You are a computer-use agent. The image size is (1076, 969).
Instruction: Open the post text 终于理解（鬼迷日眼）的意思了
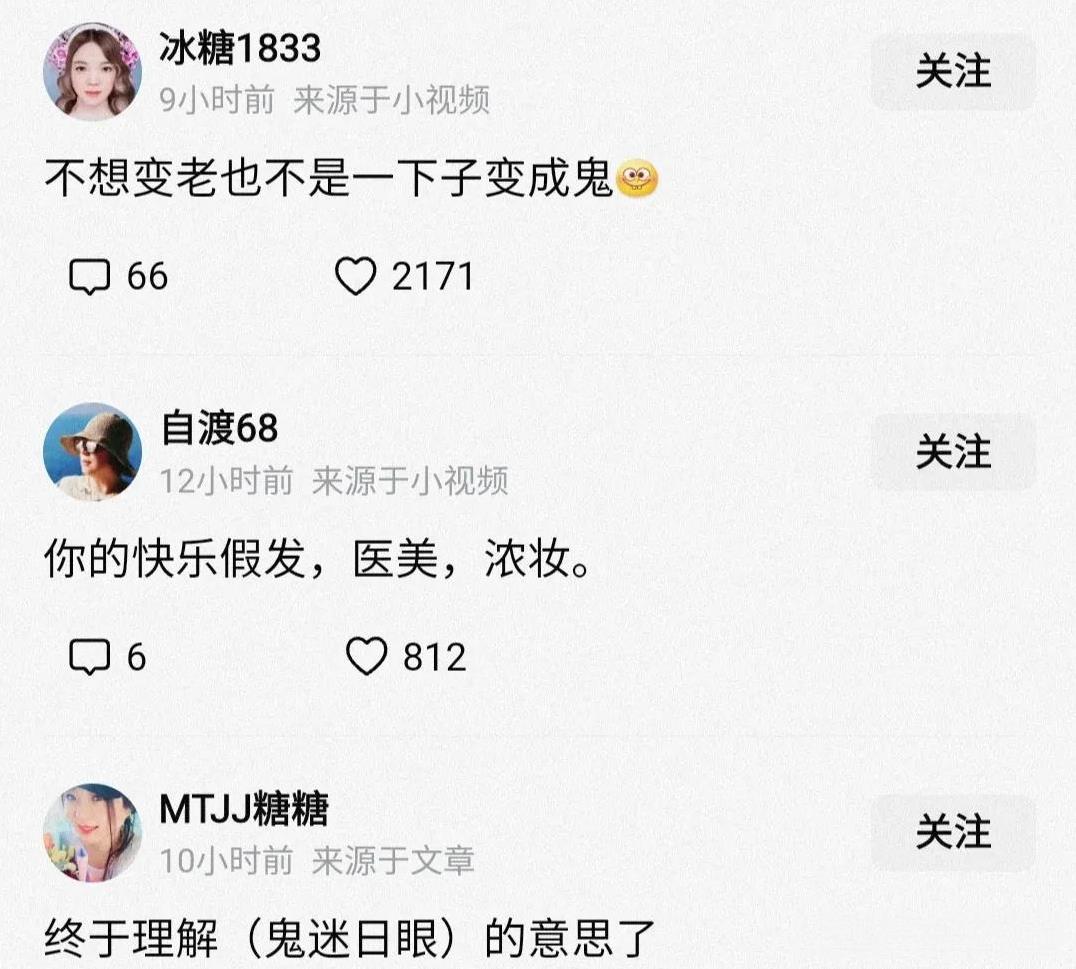click(350, 939)
